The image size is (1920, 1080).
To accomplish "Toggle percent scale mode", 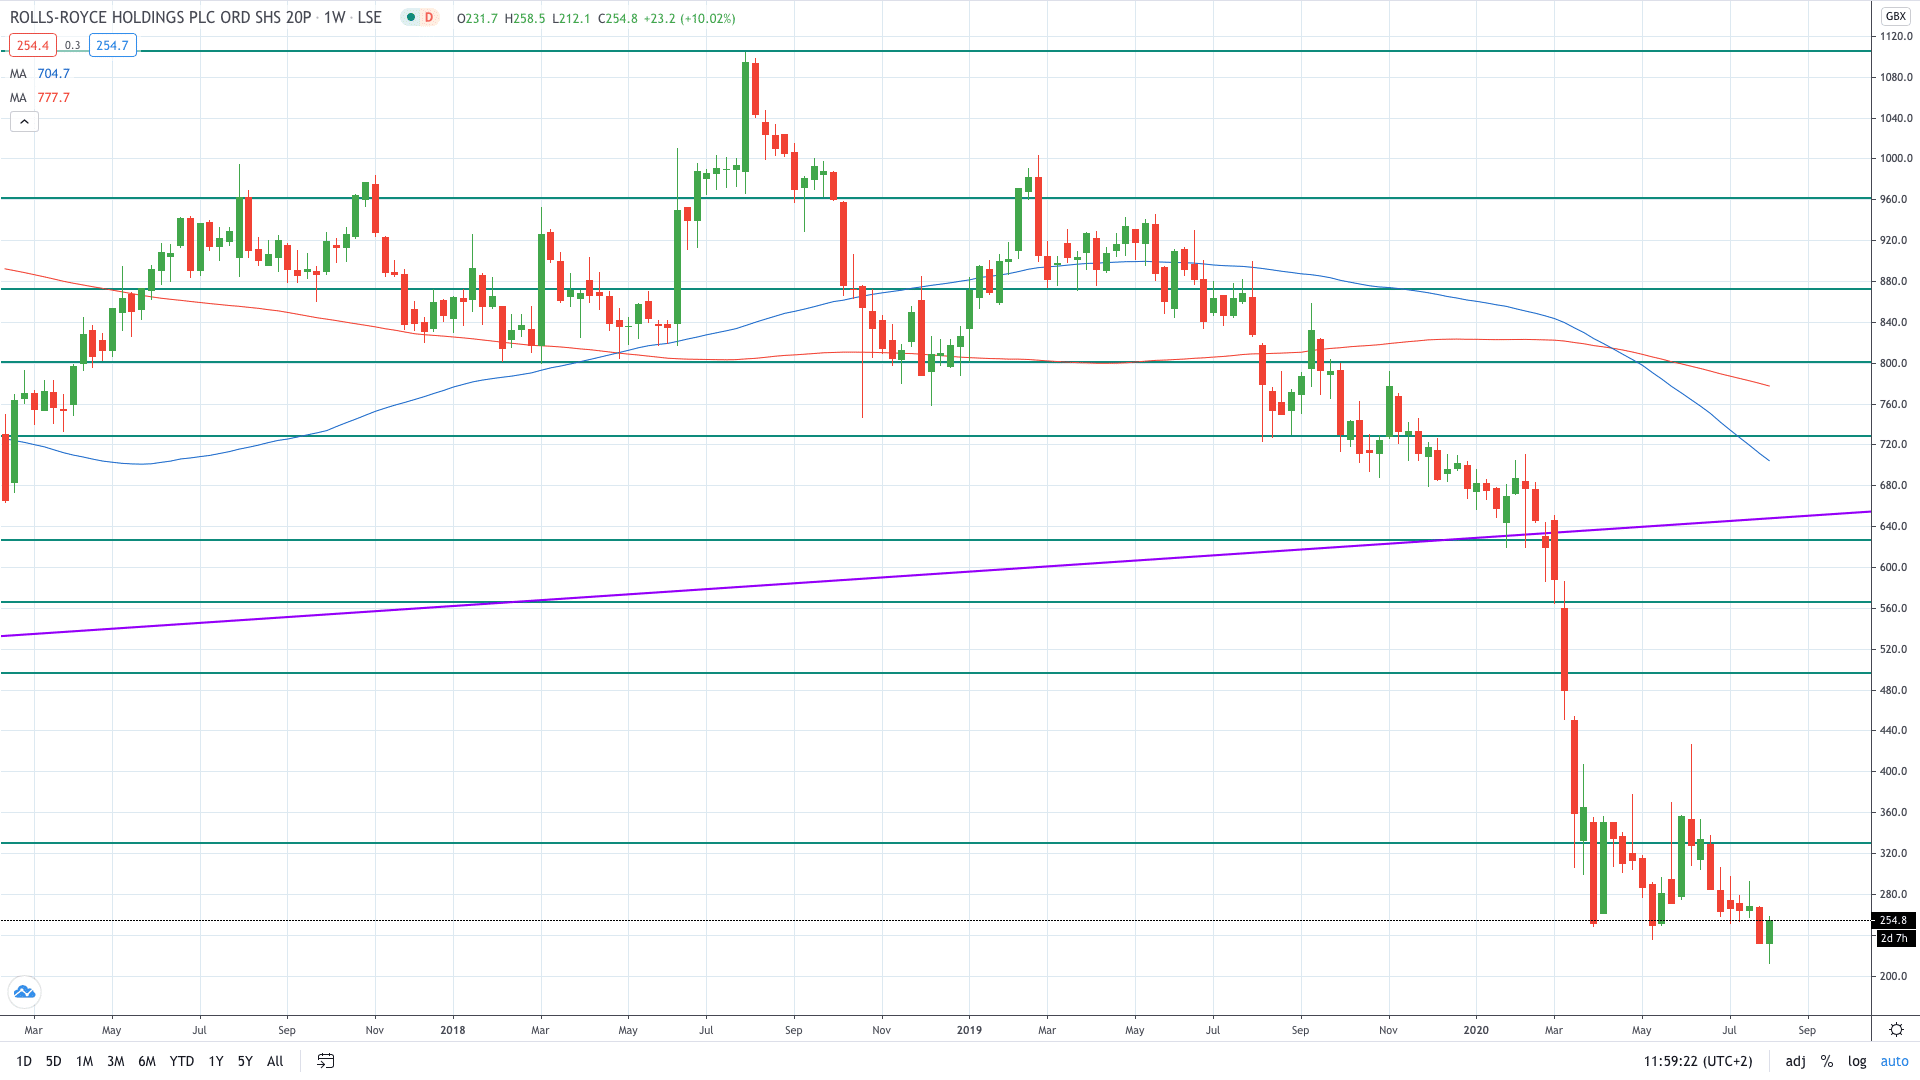I will [x=1827, y=1061].
